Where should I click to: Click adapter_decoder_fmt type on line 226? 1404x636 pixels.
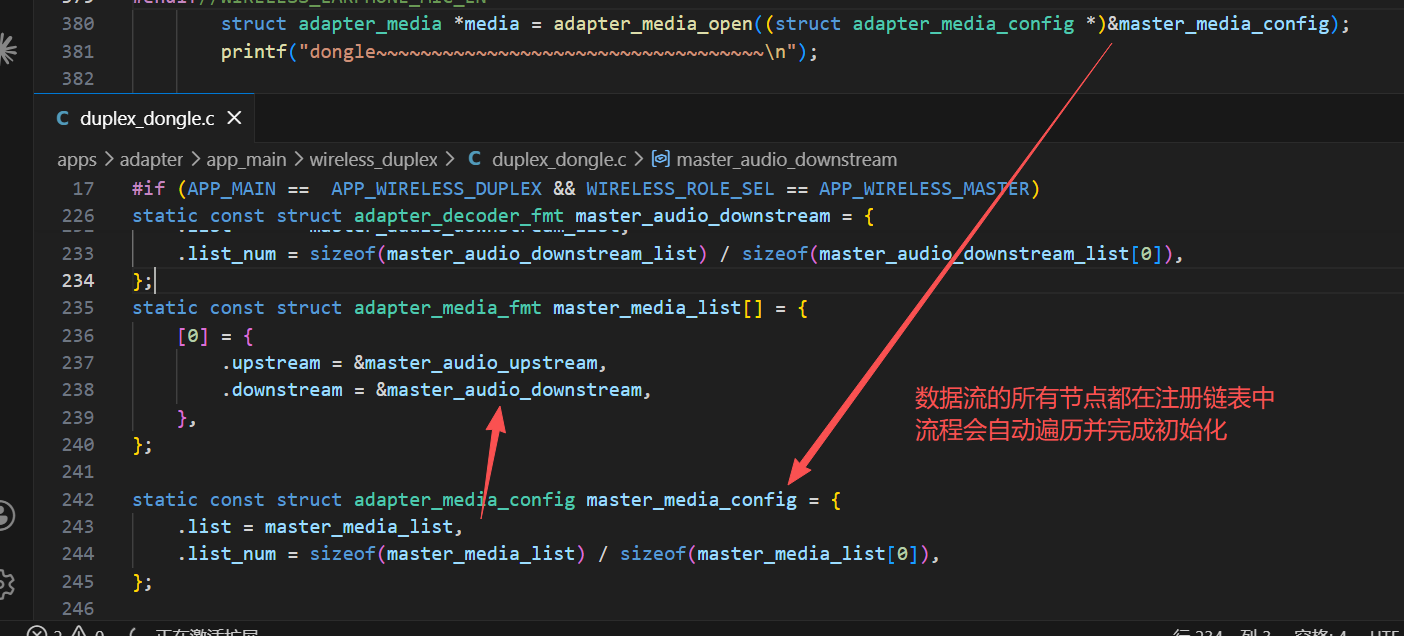[x=459, y=216]
